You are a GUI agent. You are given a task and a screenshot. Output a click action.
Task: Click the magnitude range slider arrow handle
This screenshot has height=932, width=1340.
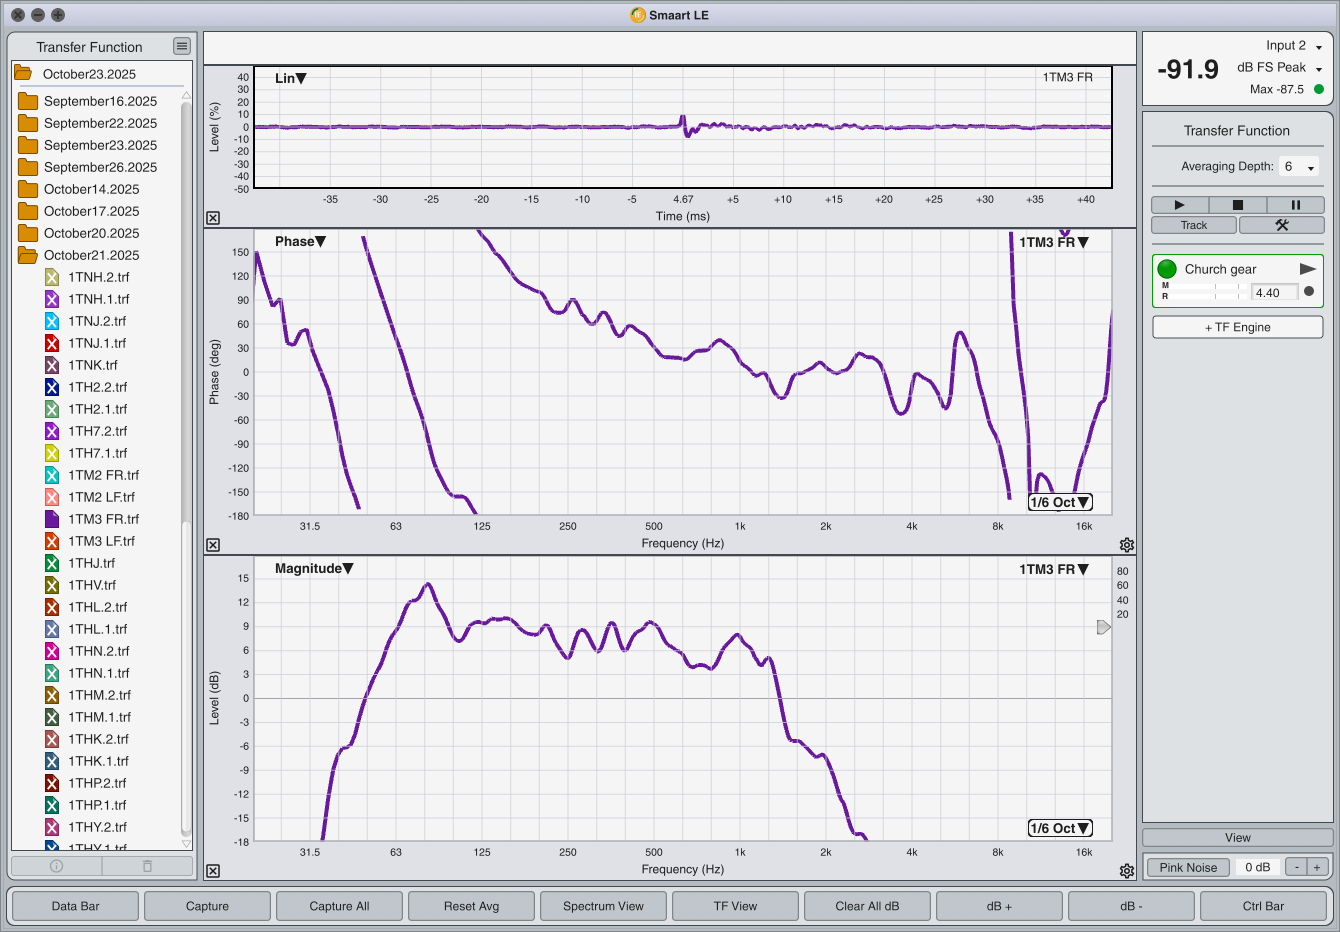[x=1104, y=627]
